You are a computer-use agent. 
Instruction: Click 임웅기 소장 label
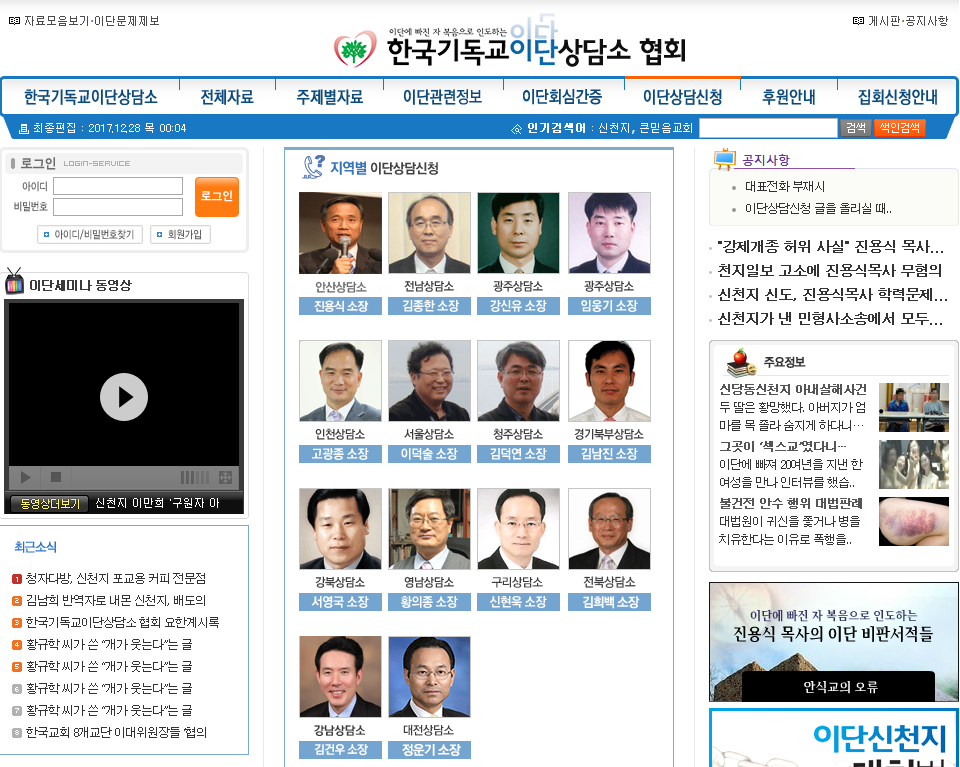(x=609, y=306)
